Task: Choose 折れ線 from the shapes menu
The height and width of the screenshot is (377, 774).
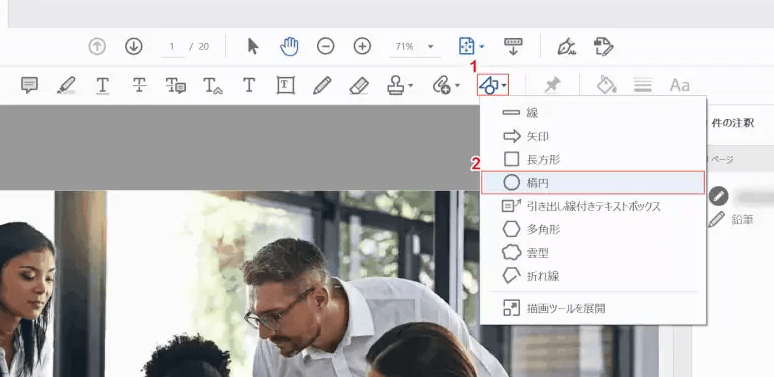Action: click(593, 276)
